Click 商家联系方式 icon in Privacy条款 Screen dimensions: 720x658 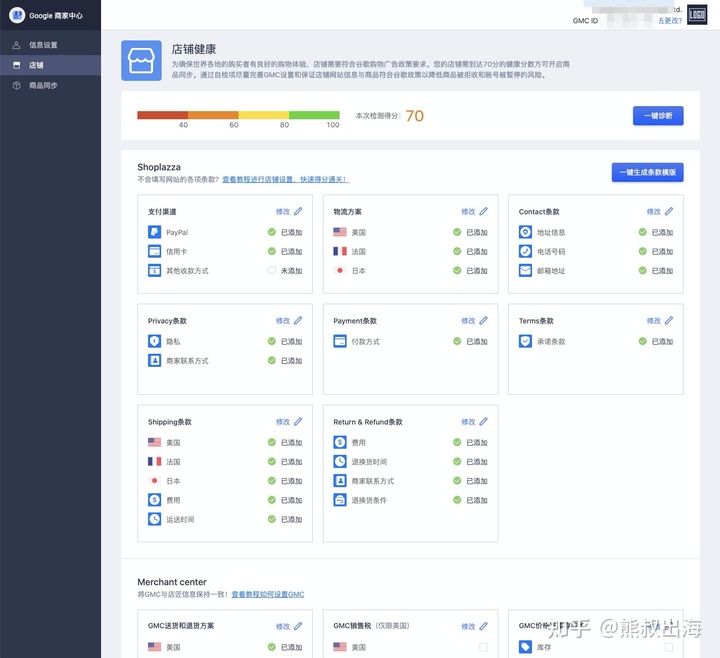tap(154, 360)
